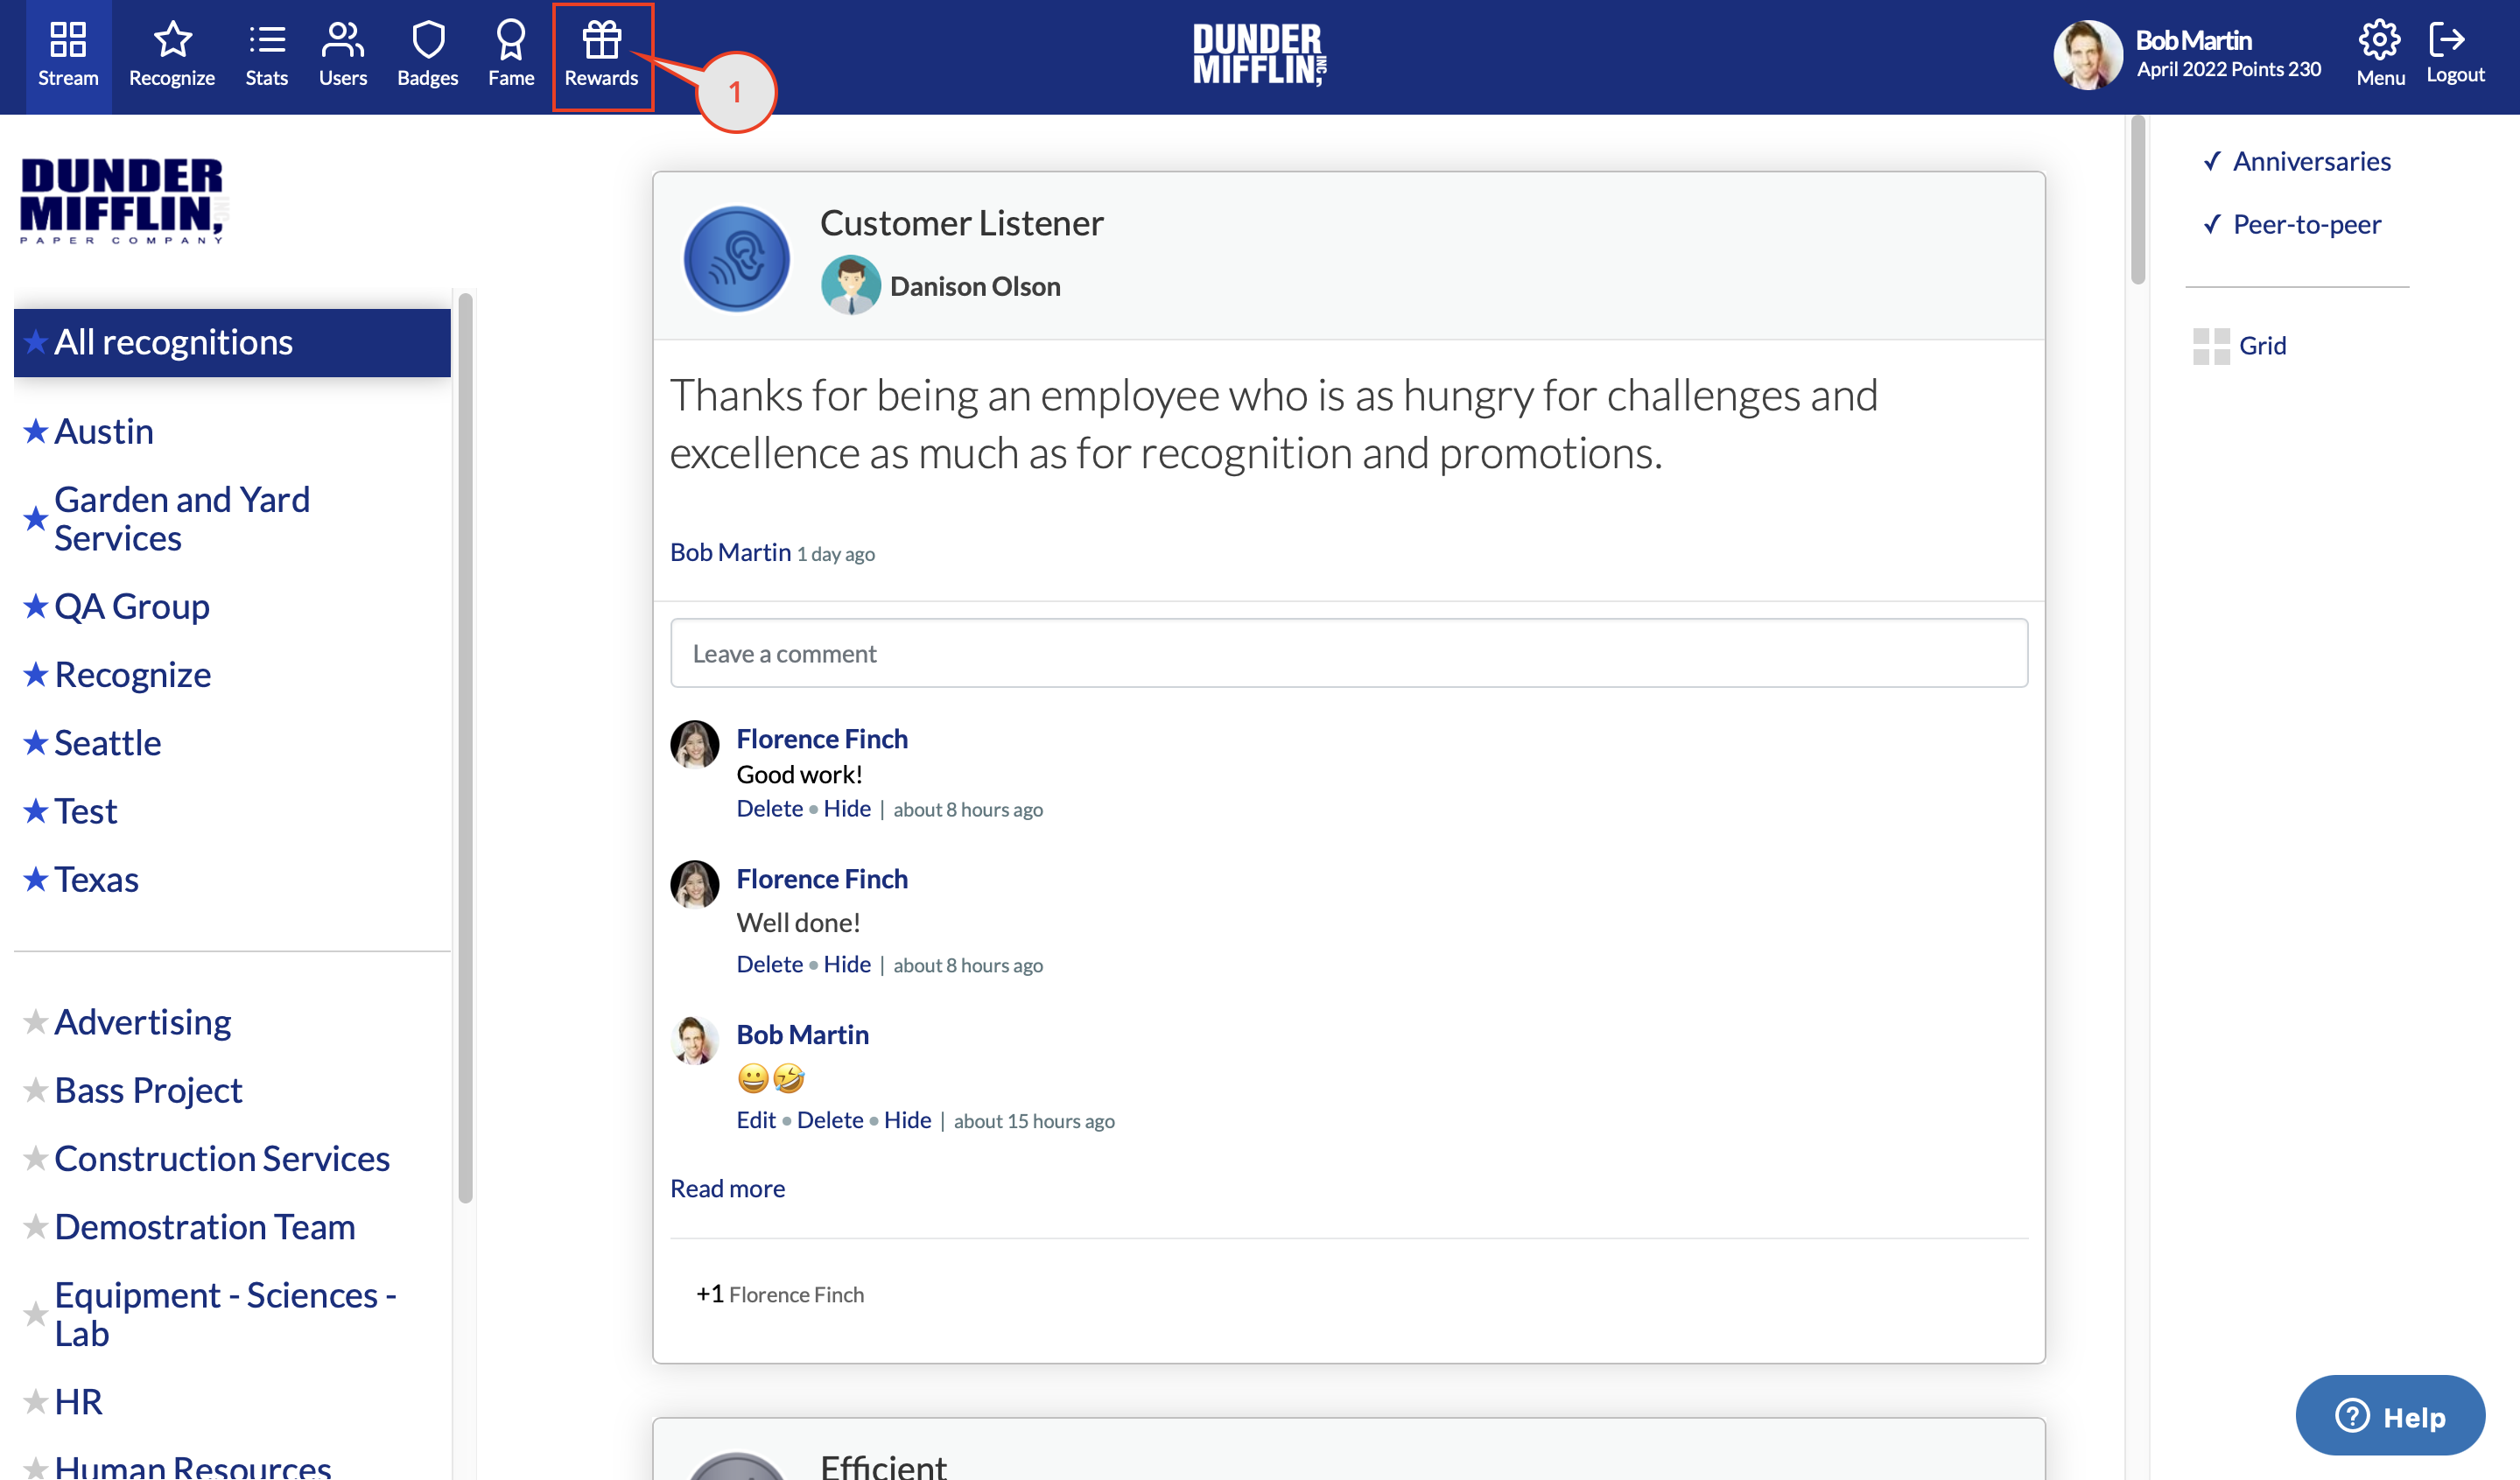Open the Rewards gift icon
2520x1480 pixels.
[602, 40]
